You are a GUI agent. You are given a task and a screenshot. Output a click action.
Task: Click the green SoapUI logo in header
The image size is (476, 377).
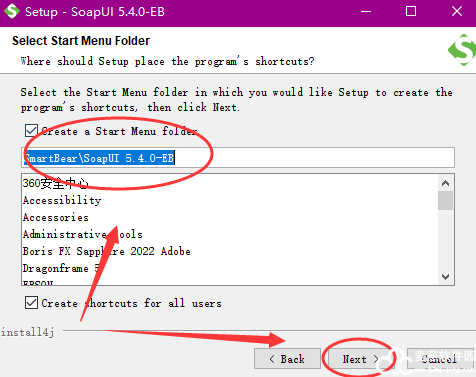(462, 50)
